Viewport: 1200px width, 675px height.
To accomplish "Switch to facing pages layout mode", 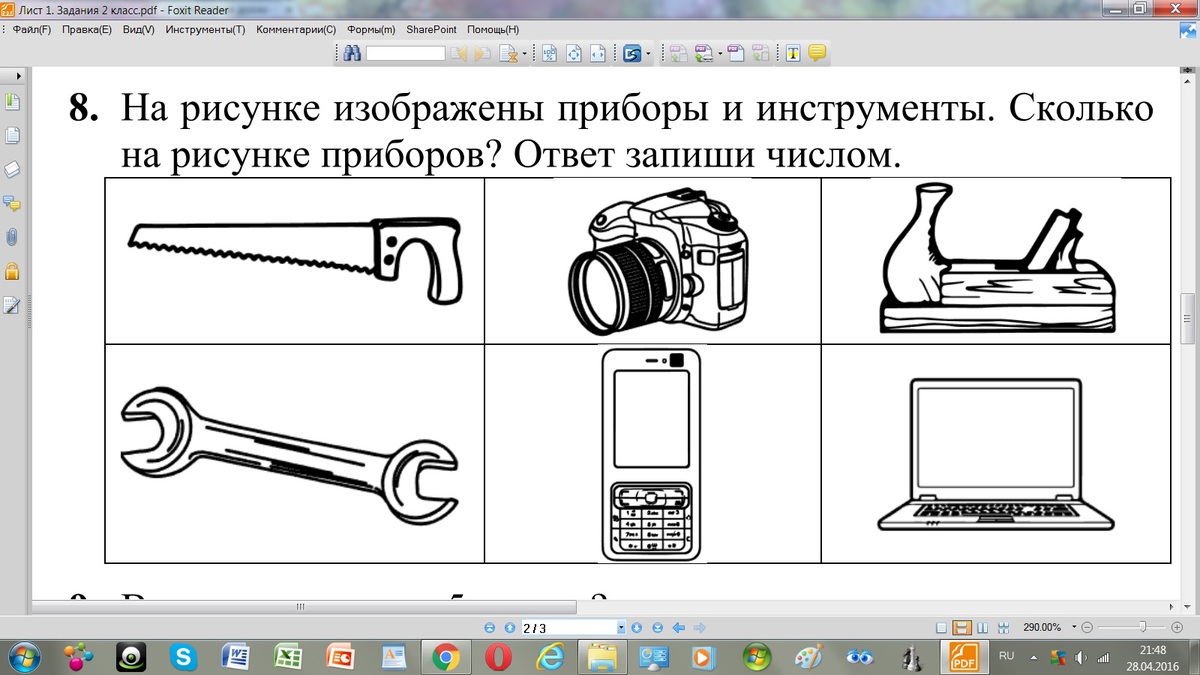I will (983, 627).
